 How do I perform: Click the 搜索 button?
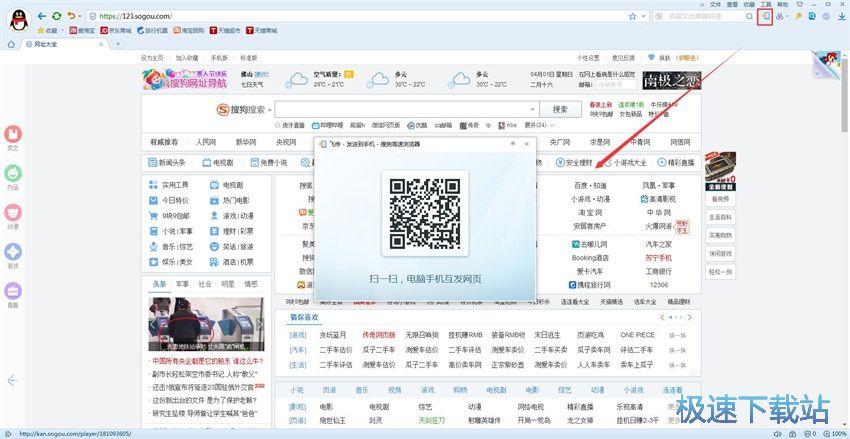pos(560,109)
